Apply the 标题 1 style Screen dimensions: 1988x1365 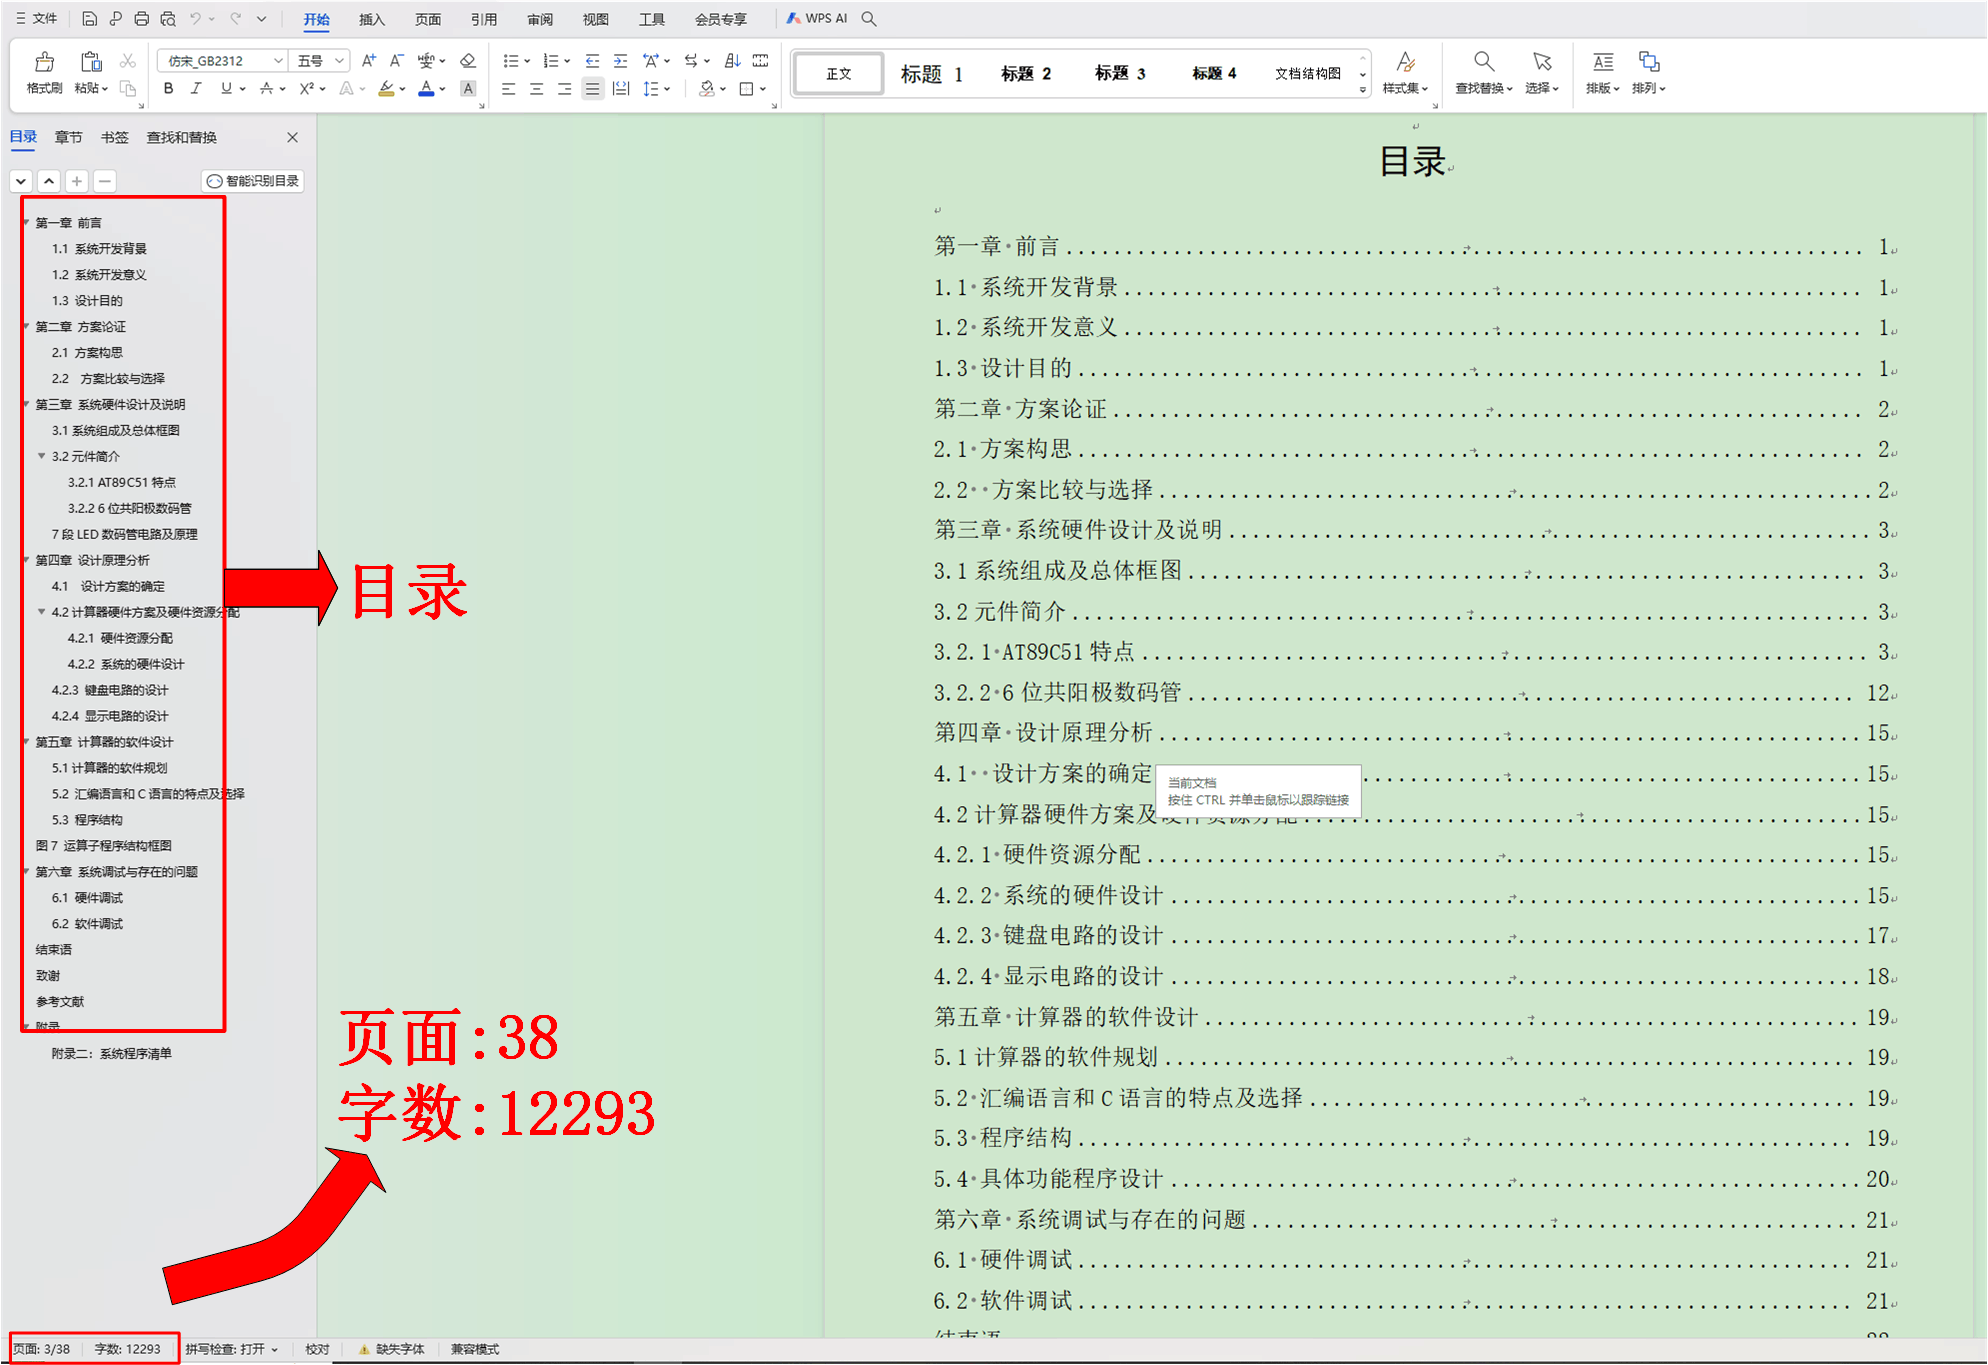tap(931, 73)
